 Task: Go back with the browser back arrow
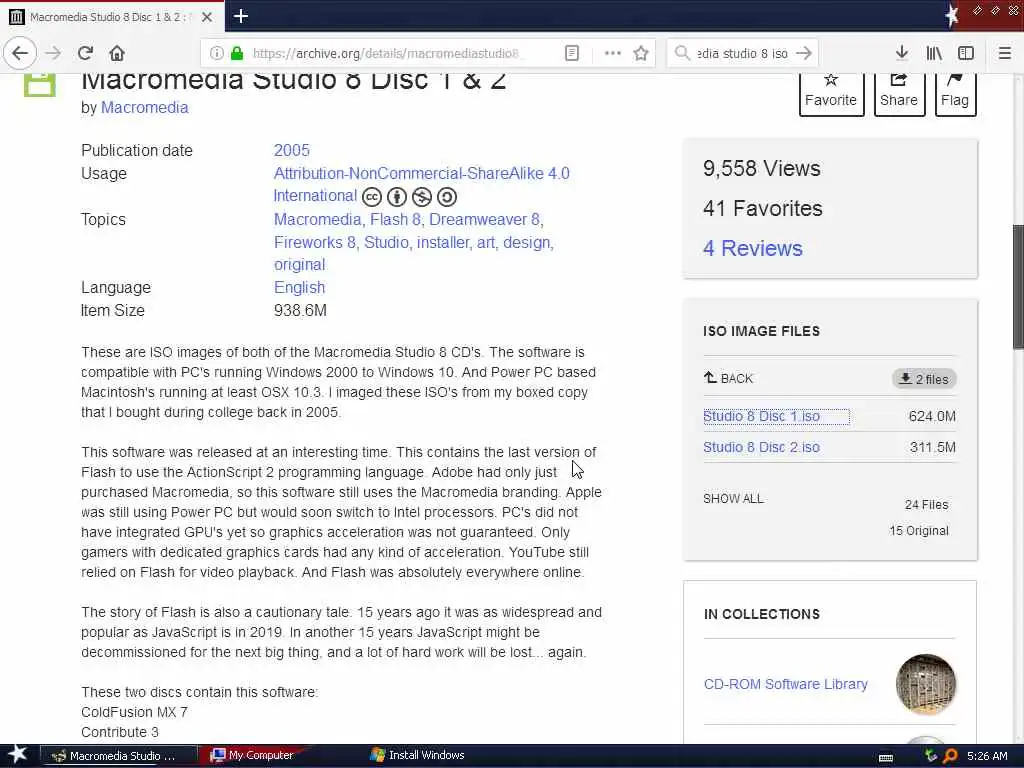pos(20,53)
